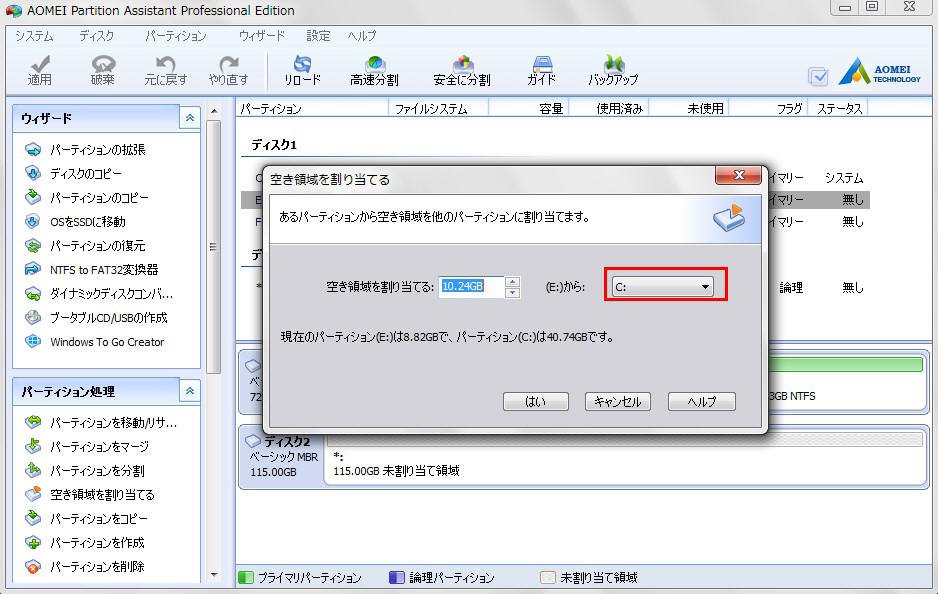Click the sidebar scroll down arrow
Screen dimensions: 938x594
tap(214, 575)
